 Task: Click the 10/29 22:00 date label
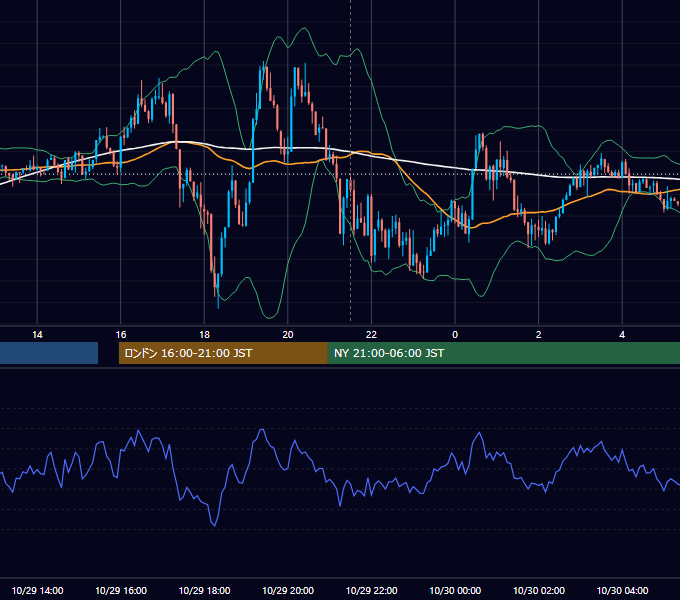tap(371, 590)
